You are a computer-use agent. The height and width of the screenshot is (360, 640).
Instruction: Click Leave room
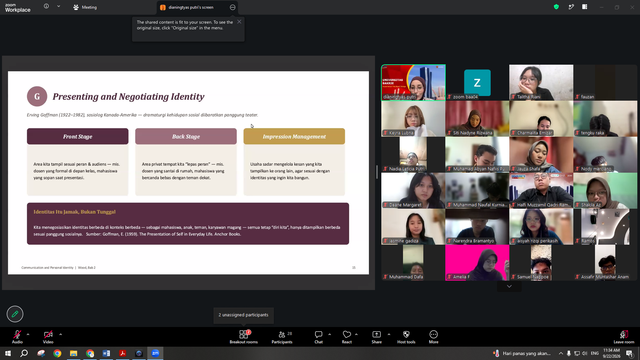tap(624, 337)
